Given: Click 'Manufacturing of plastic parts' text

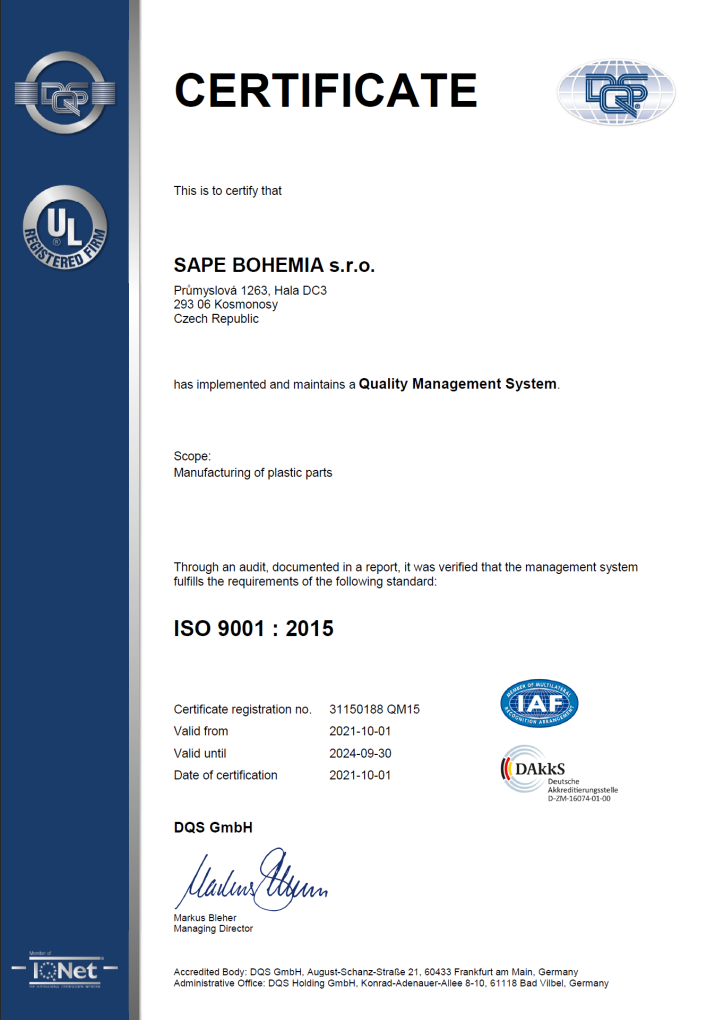Looking at the screenshot, I should (x=252, y=473).
